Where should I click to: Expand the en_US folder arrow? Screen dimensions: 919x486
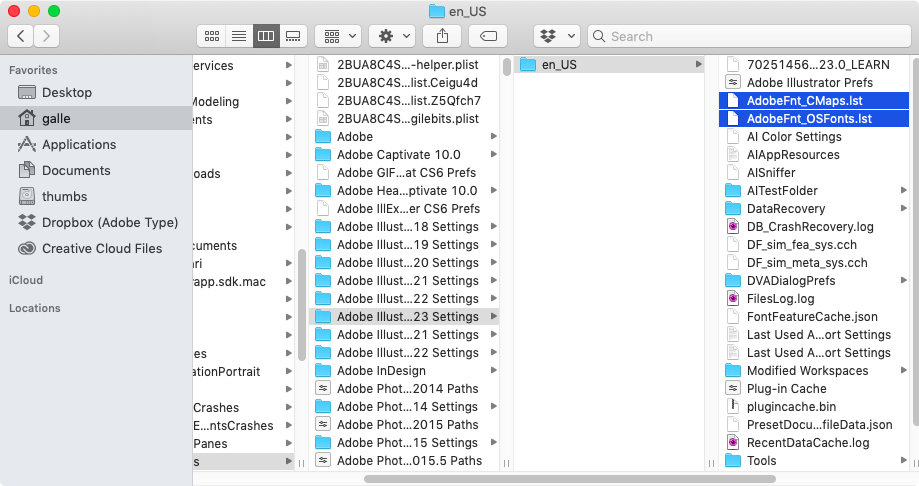[x=699, y=64]
